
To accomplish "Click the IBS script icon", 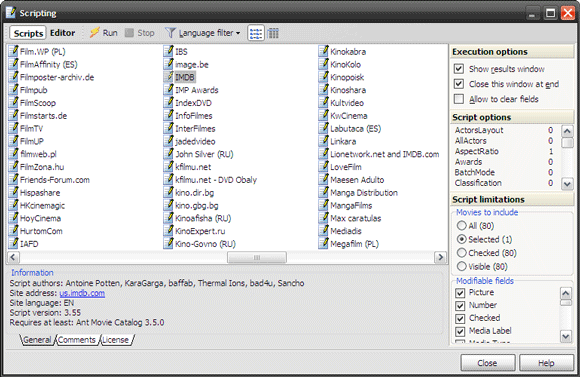I will [168, 51].
